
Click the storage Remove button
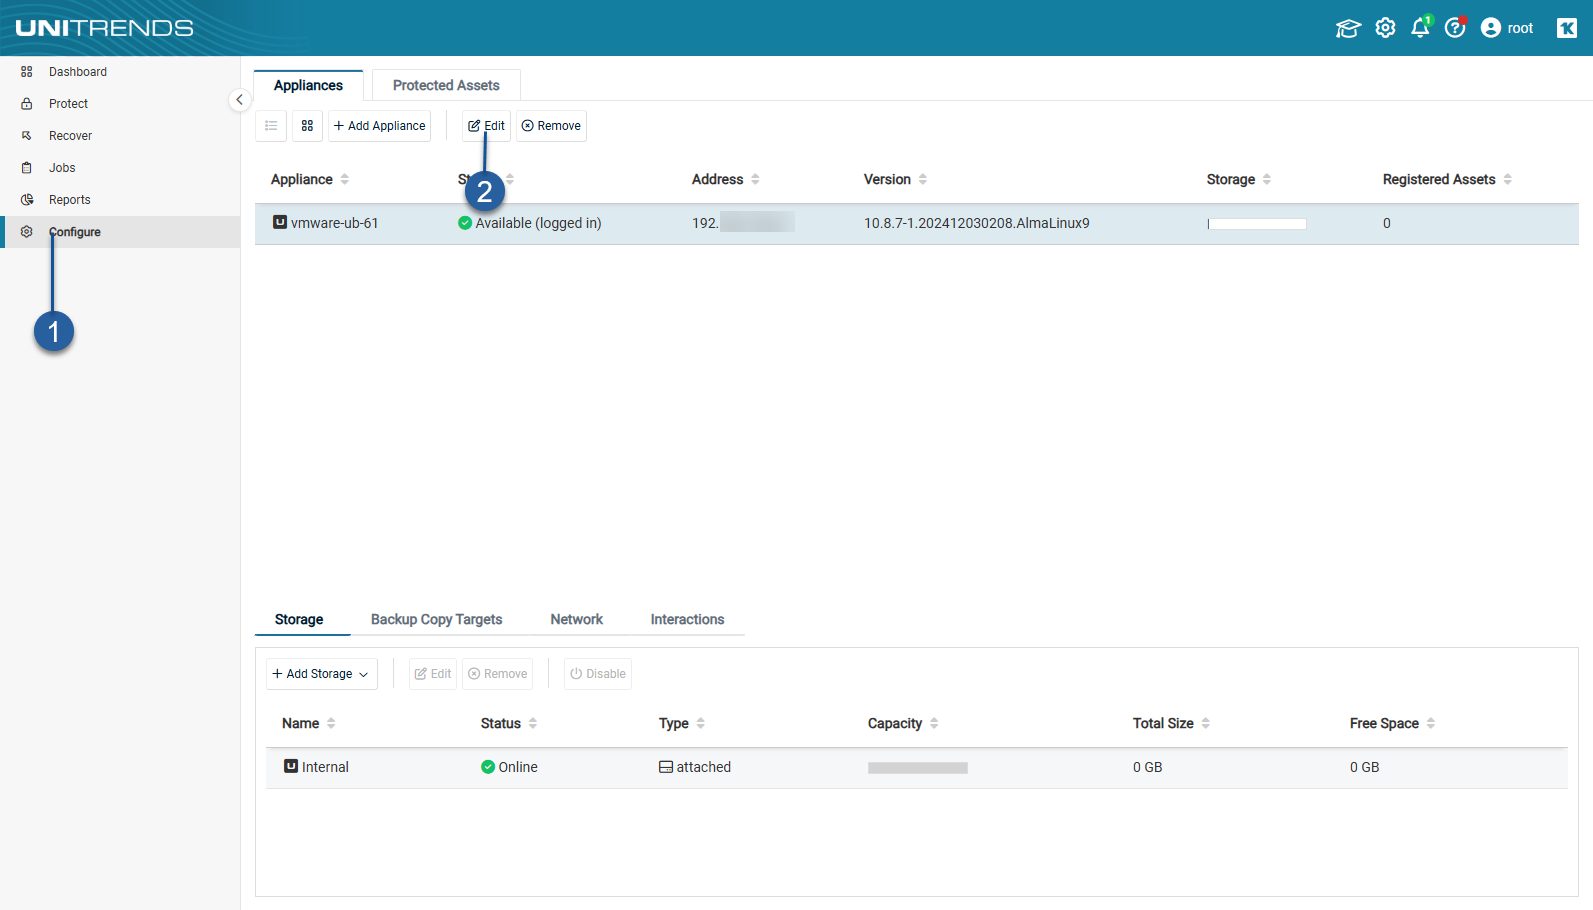[x=498, y=674]
